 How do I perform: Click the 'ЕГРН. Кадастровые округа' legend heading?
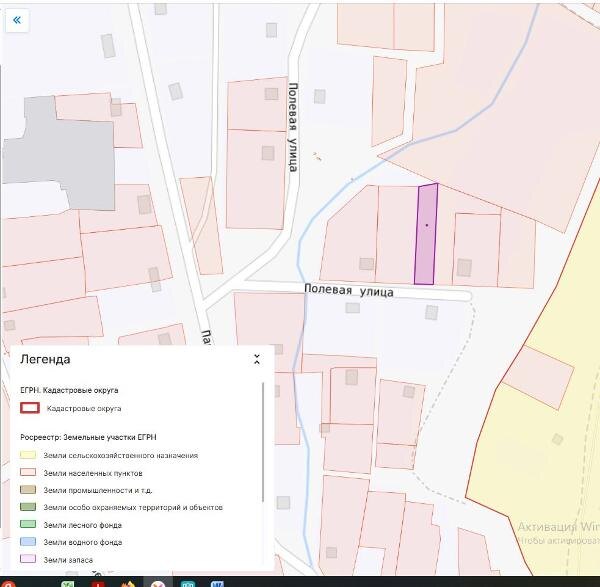tap(69, 390)
